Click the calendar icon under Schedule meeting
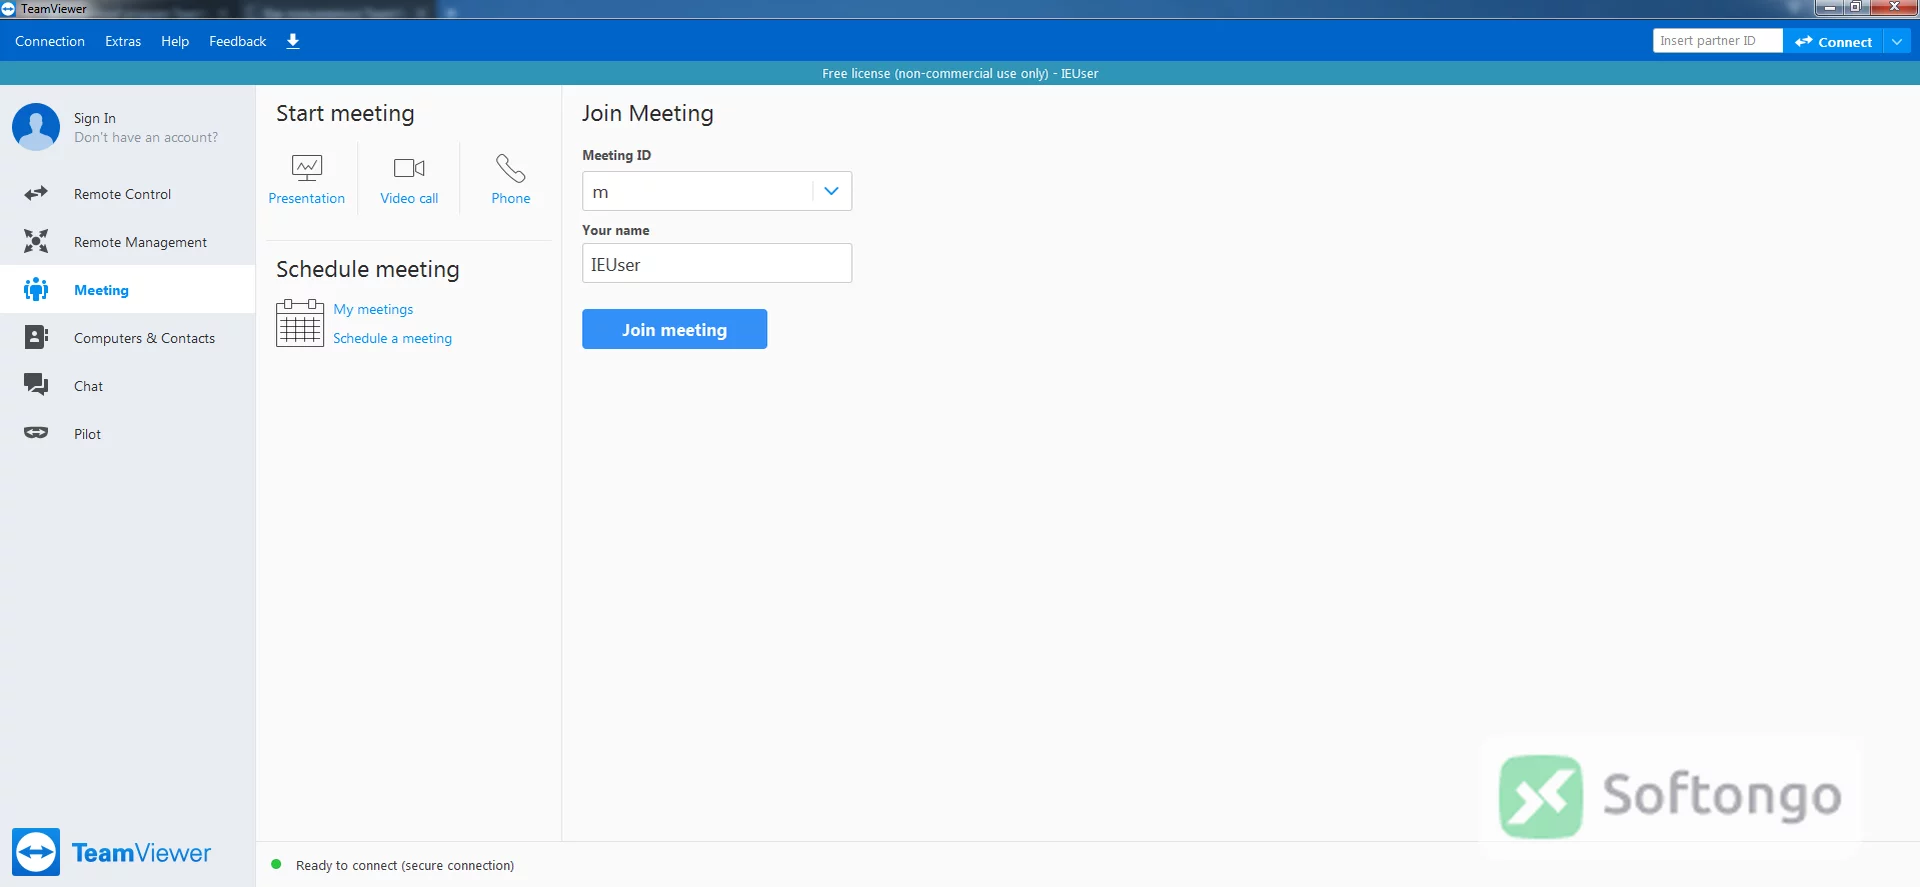The width and height of the screenshot is (1920, 887). point(300,323)
